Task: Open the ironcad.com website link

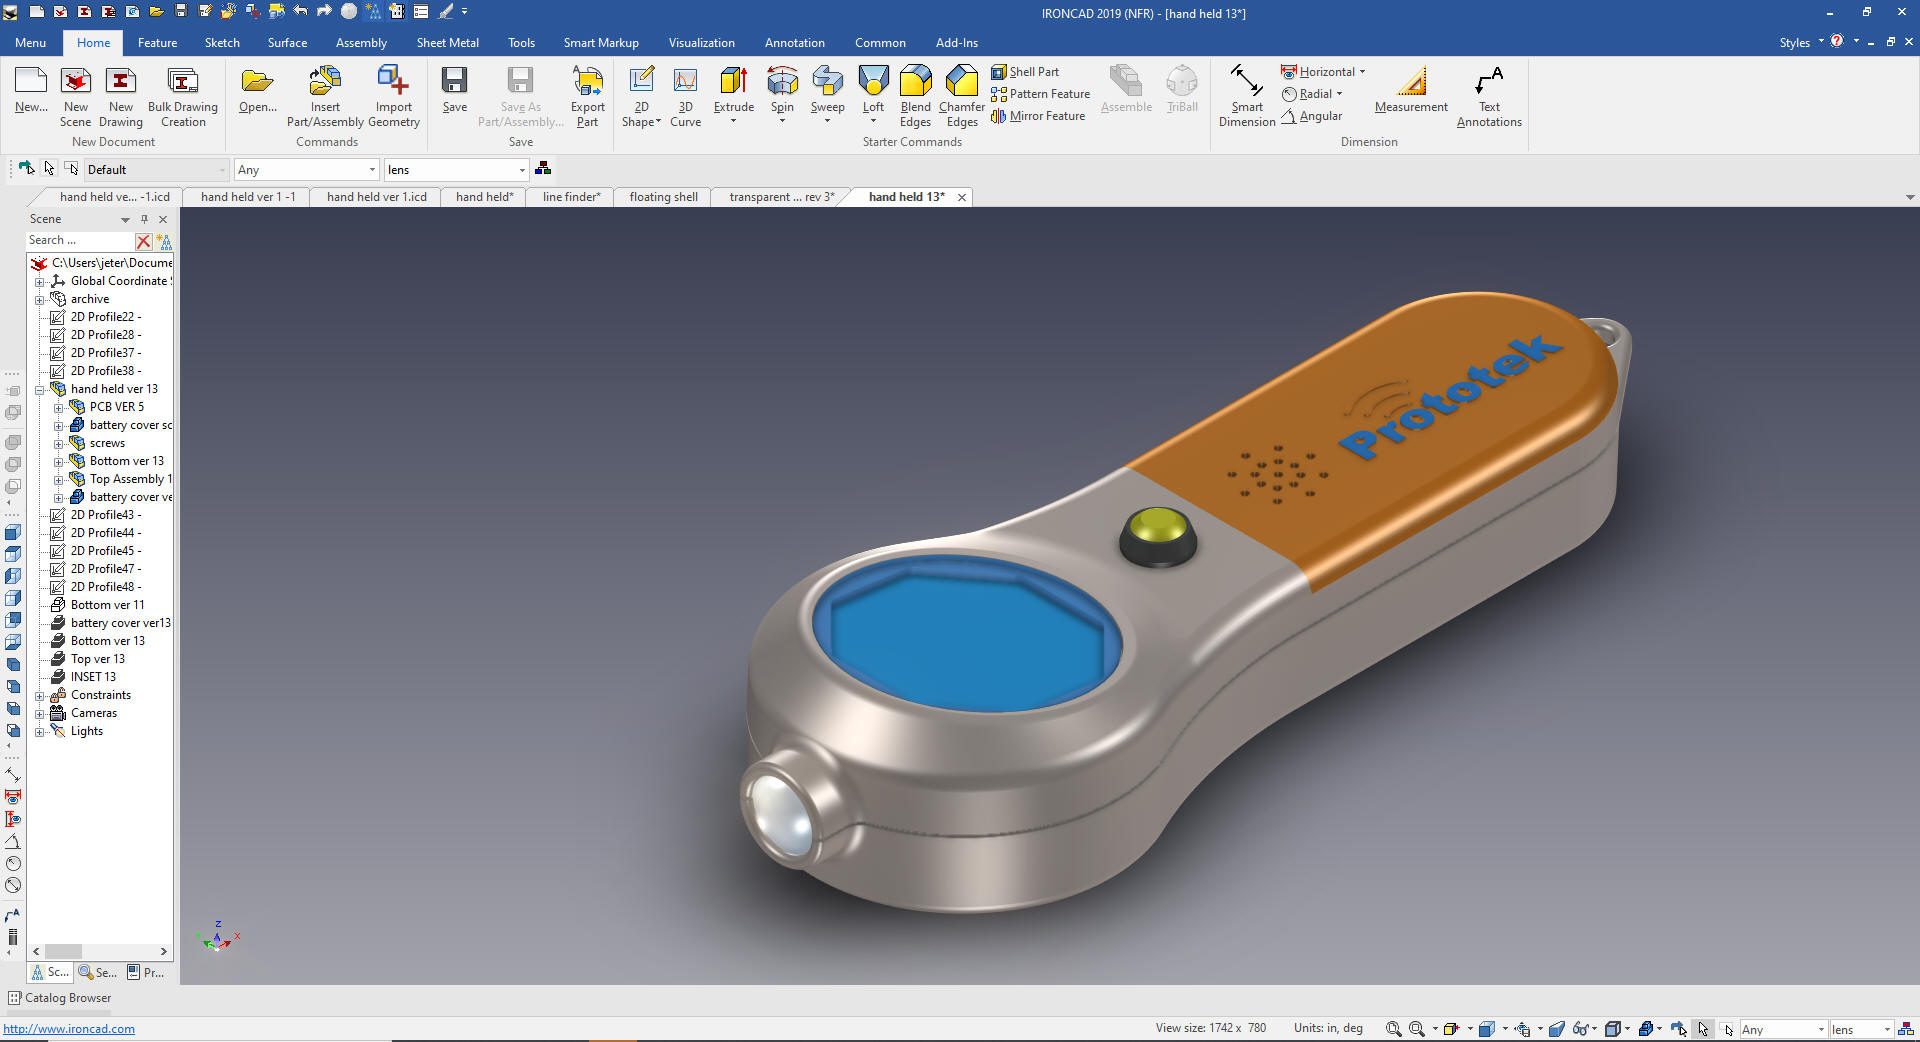Action: [x=69, y=1029]
